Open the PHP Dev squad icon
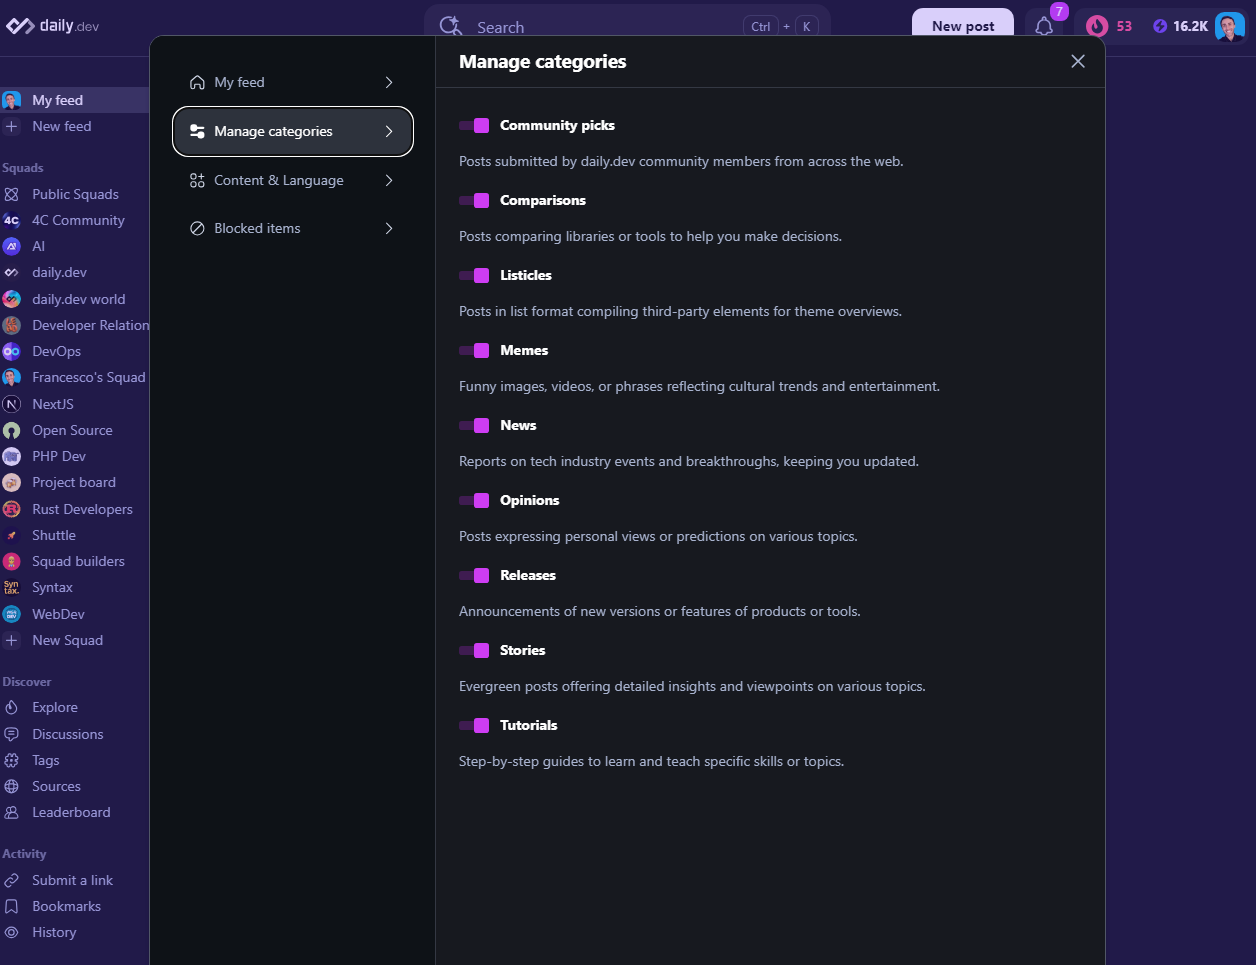The image size is (1256, 965). pos(12,456)
